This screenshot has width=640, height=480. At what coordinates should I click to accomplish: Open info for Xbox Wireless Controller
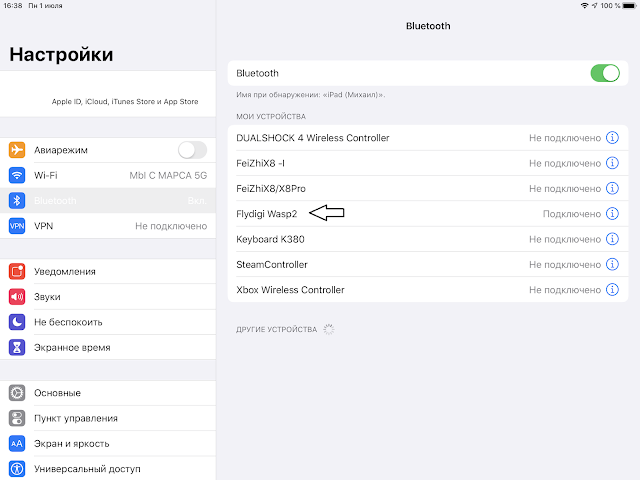(612, 289)
